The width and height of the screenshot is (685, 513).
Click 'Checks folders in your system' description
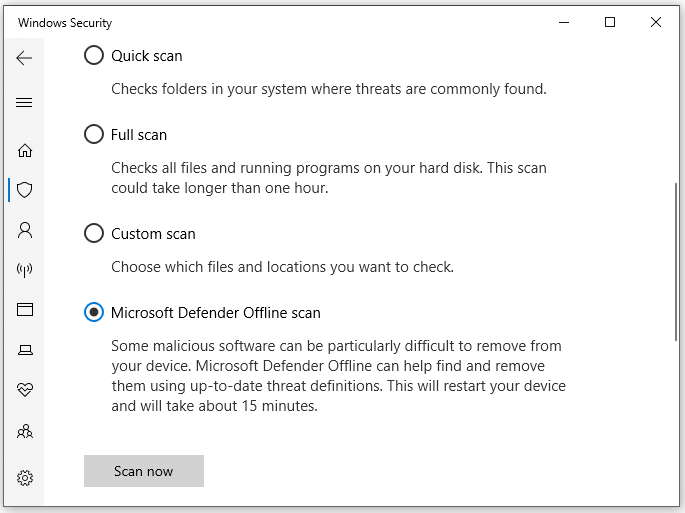(x=329, y=89)
